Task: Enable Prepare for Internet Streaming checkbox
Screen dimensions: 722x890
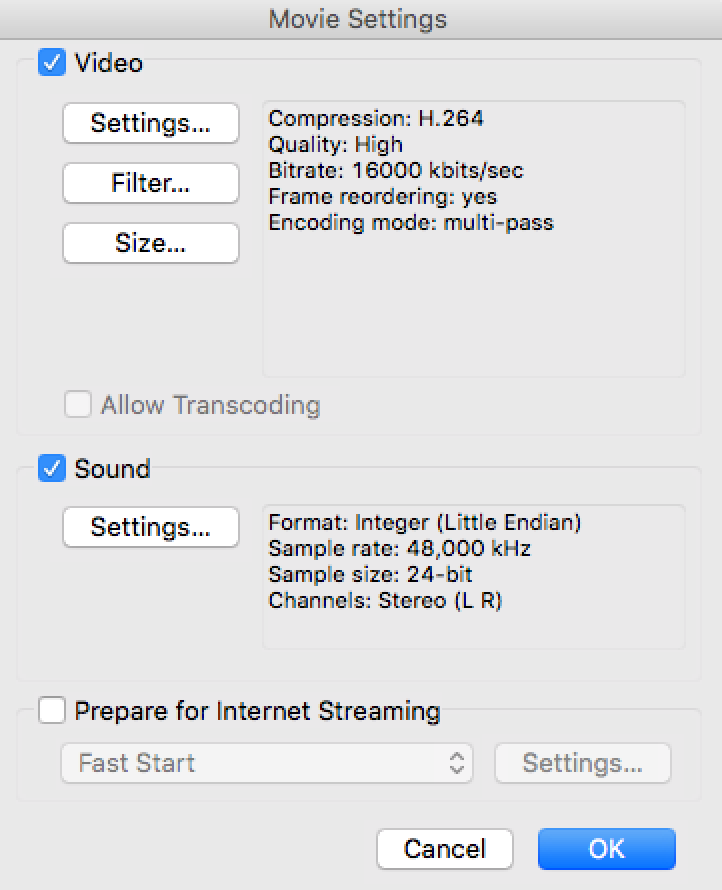Action: coord(51,711)
